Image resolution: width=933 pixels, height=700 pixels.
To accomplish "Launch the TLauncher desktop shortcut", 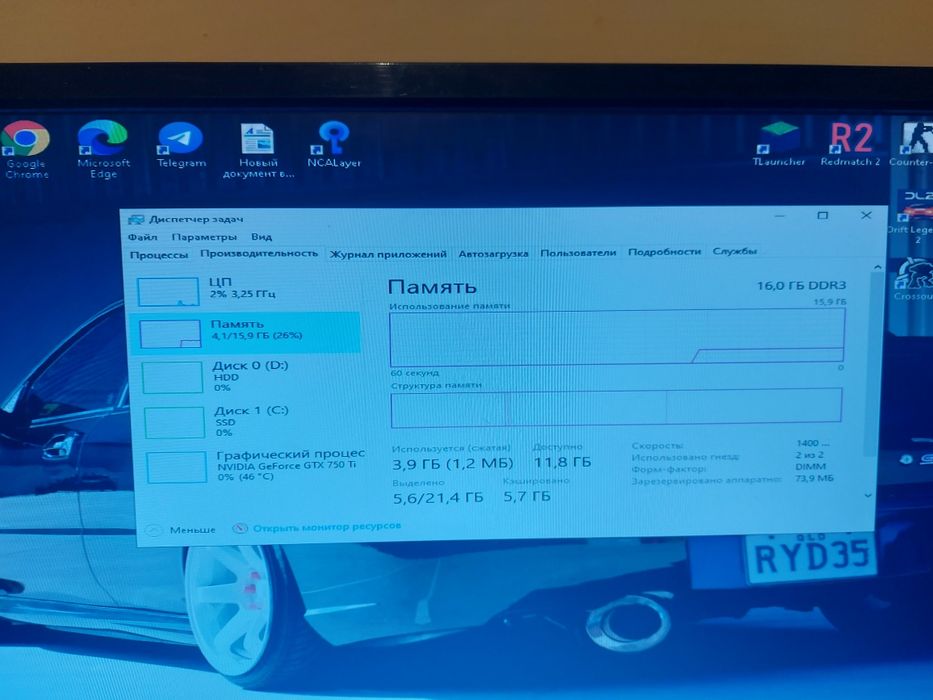I will point(778,144).
